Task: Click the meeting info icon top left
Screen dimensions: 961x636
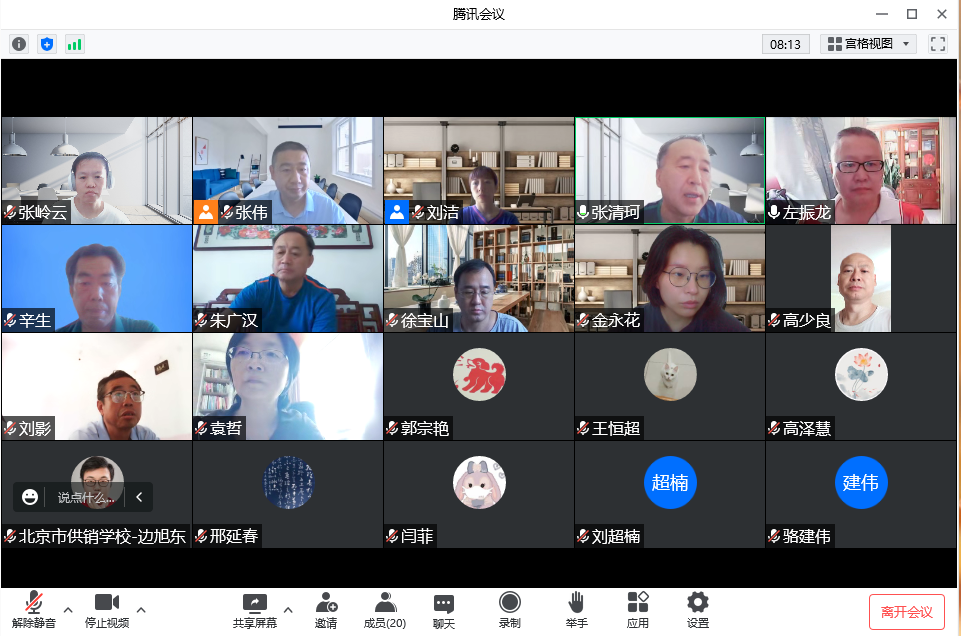Action: point(18,44)
